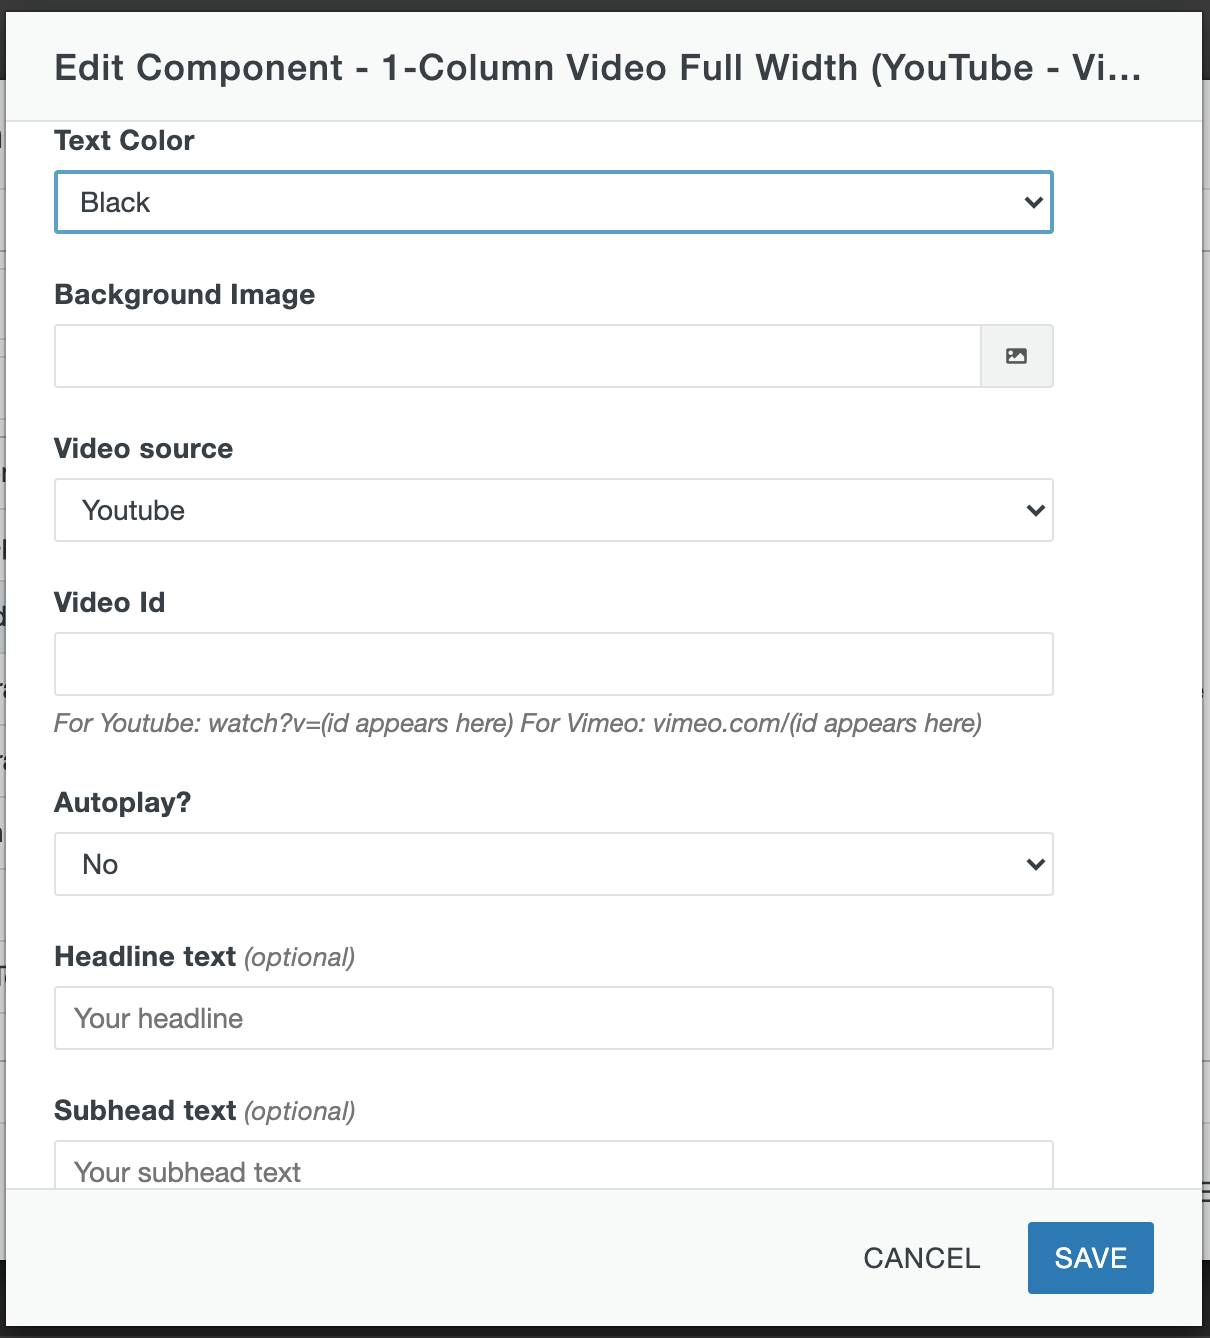Click the Your headline placeholder field
Screen dimensions: 1210x1338
[x=553, y=1018]
